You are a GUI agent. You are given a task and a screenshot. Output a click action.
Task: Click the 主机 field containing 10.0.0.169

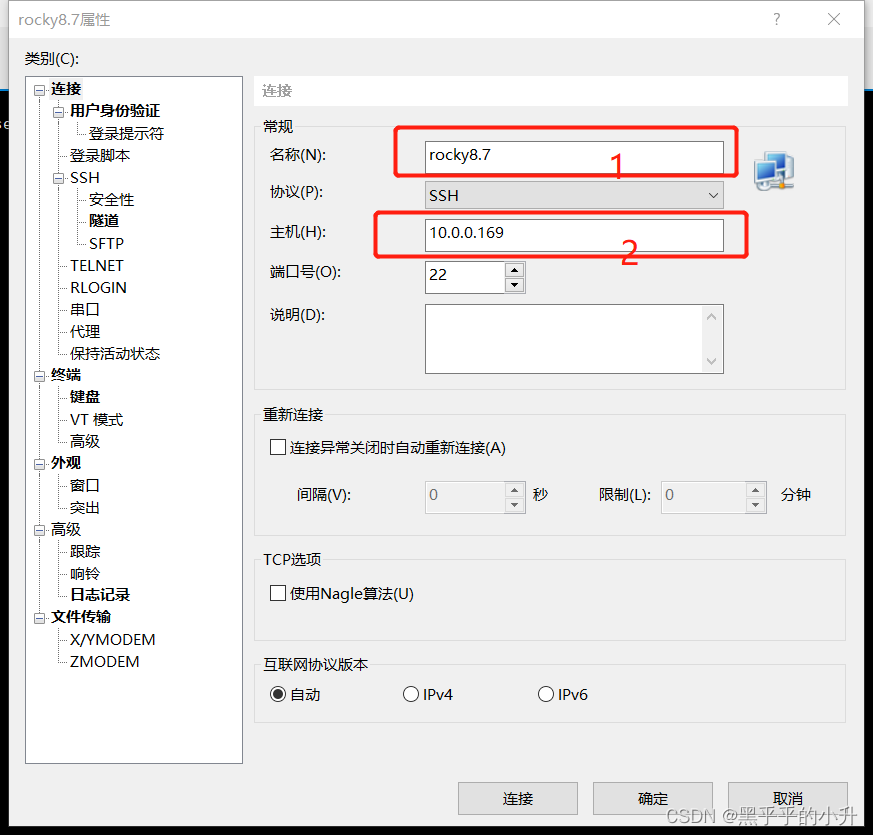574,234
